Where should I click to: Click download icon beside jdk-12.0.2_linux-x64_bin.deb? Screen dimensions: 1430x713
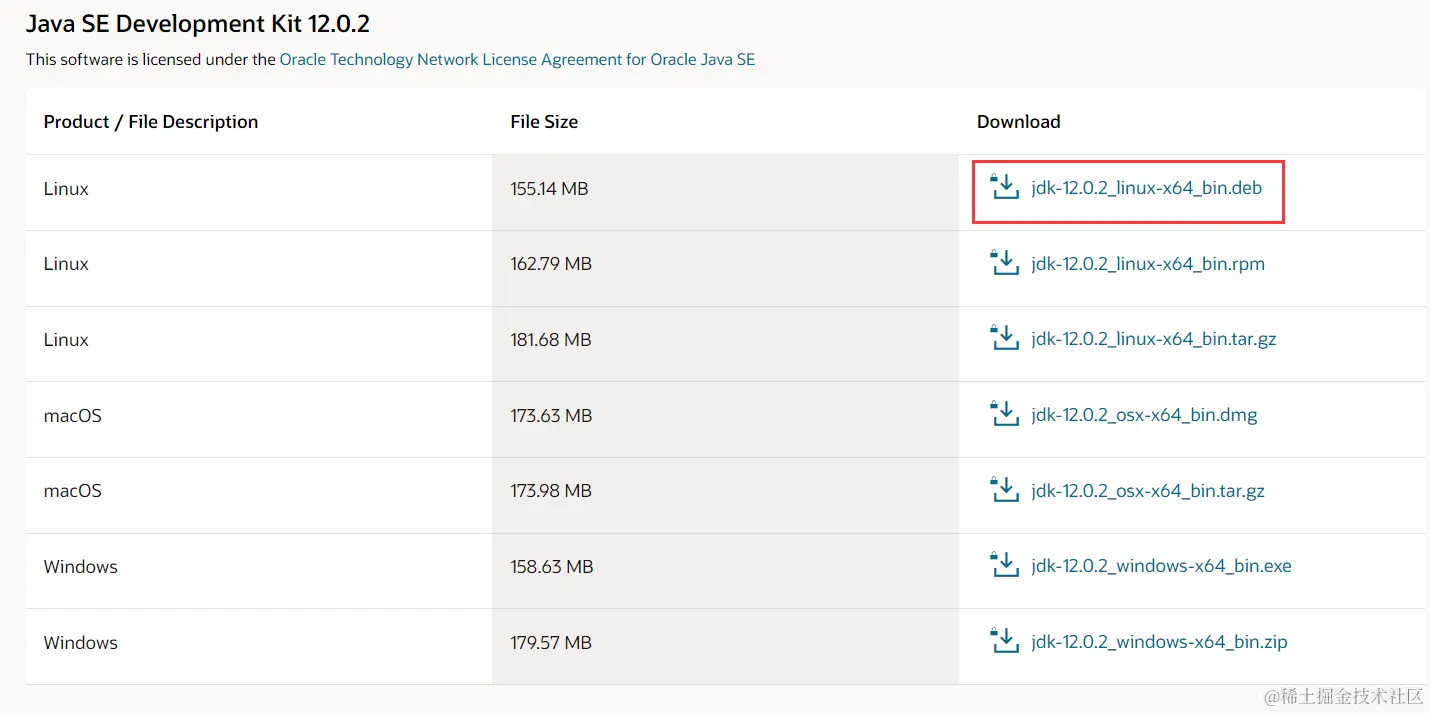[x=1004, y=186]
